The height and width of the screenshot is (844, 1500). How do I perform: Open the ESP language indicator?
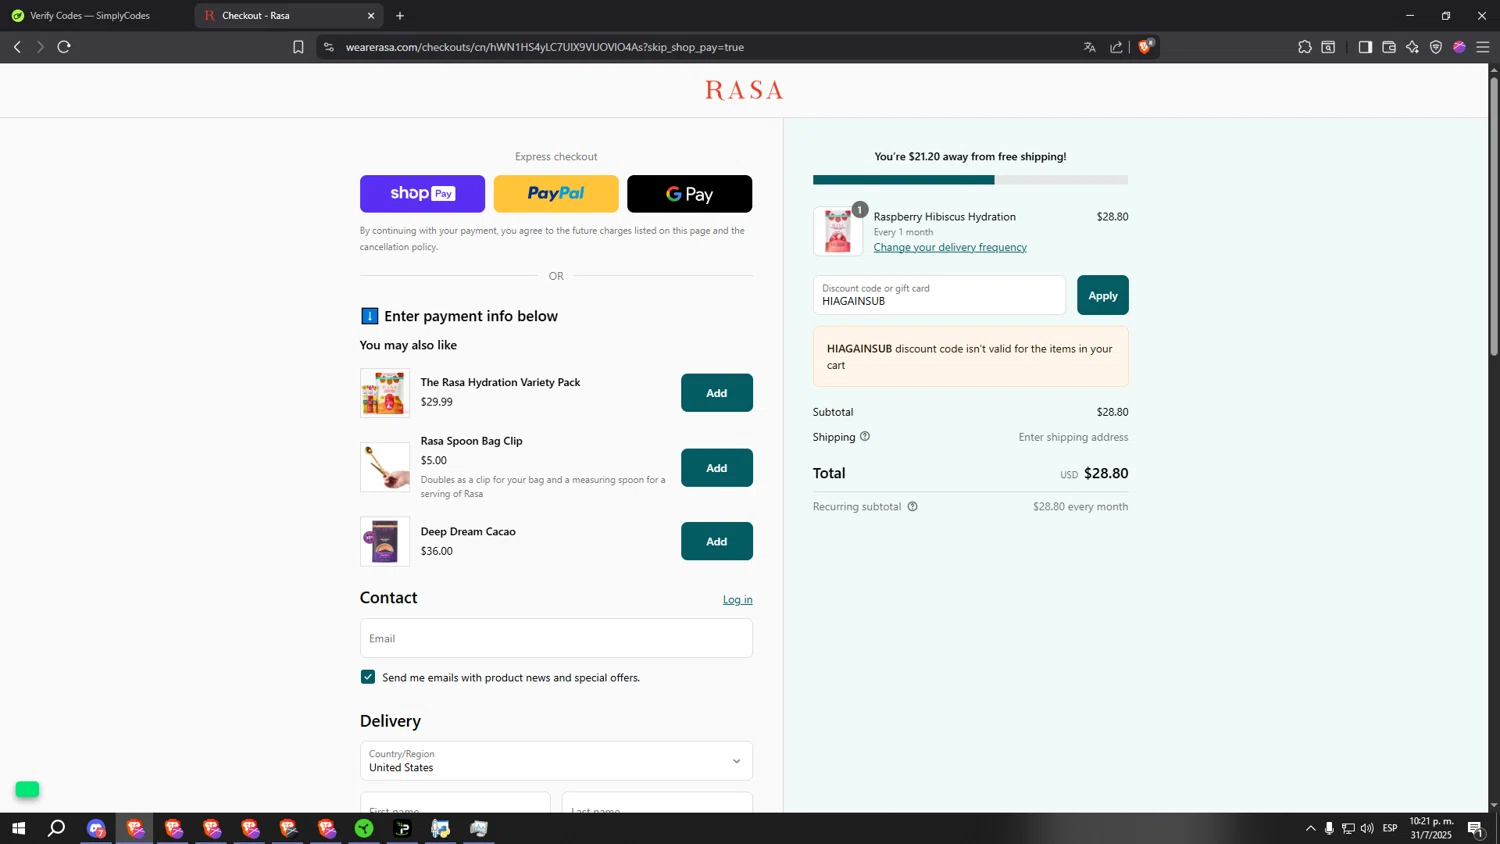click(x=1390, y=828)
